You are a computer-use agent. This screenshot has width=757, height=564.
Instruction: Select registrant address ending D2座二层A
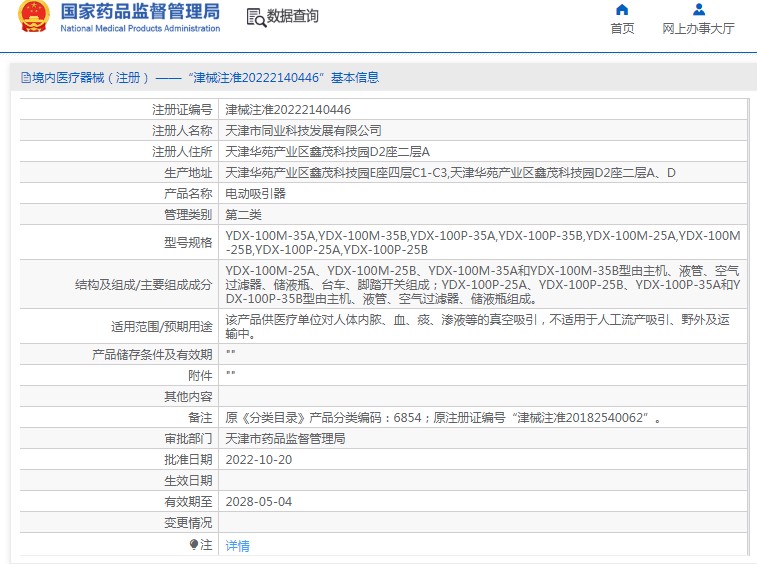click(x=328, y=152)
